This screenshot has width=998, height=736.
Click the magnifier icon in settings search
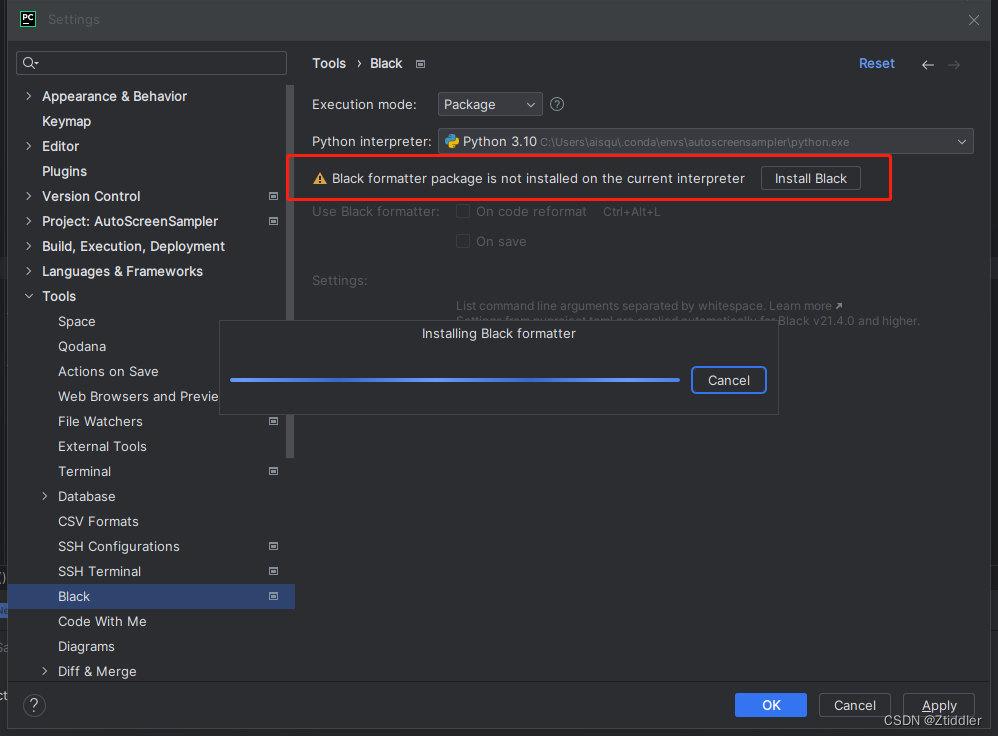[30, 63]
